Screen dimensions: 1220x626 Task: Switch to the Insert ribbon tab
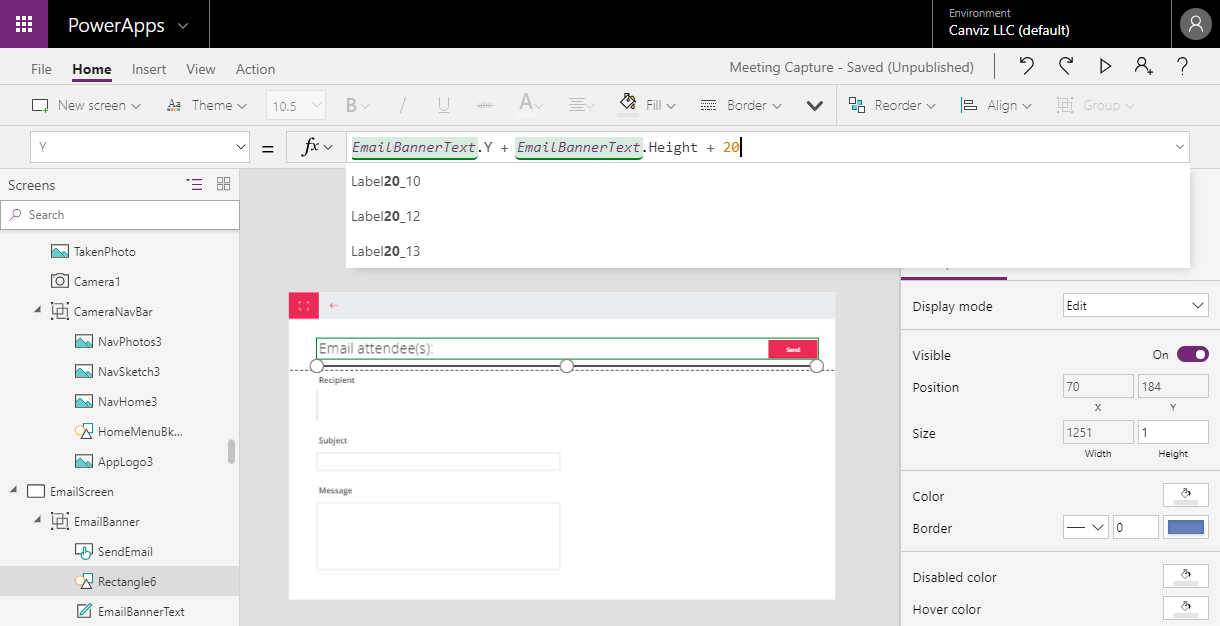click(x=148, y=69)
